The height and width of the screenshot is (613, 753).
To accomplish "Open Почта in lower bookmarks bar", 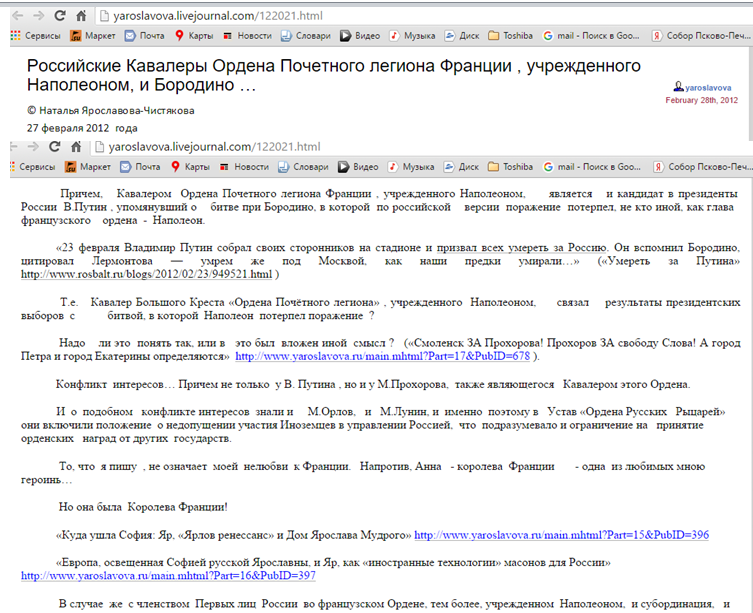I will coord(140,167).
